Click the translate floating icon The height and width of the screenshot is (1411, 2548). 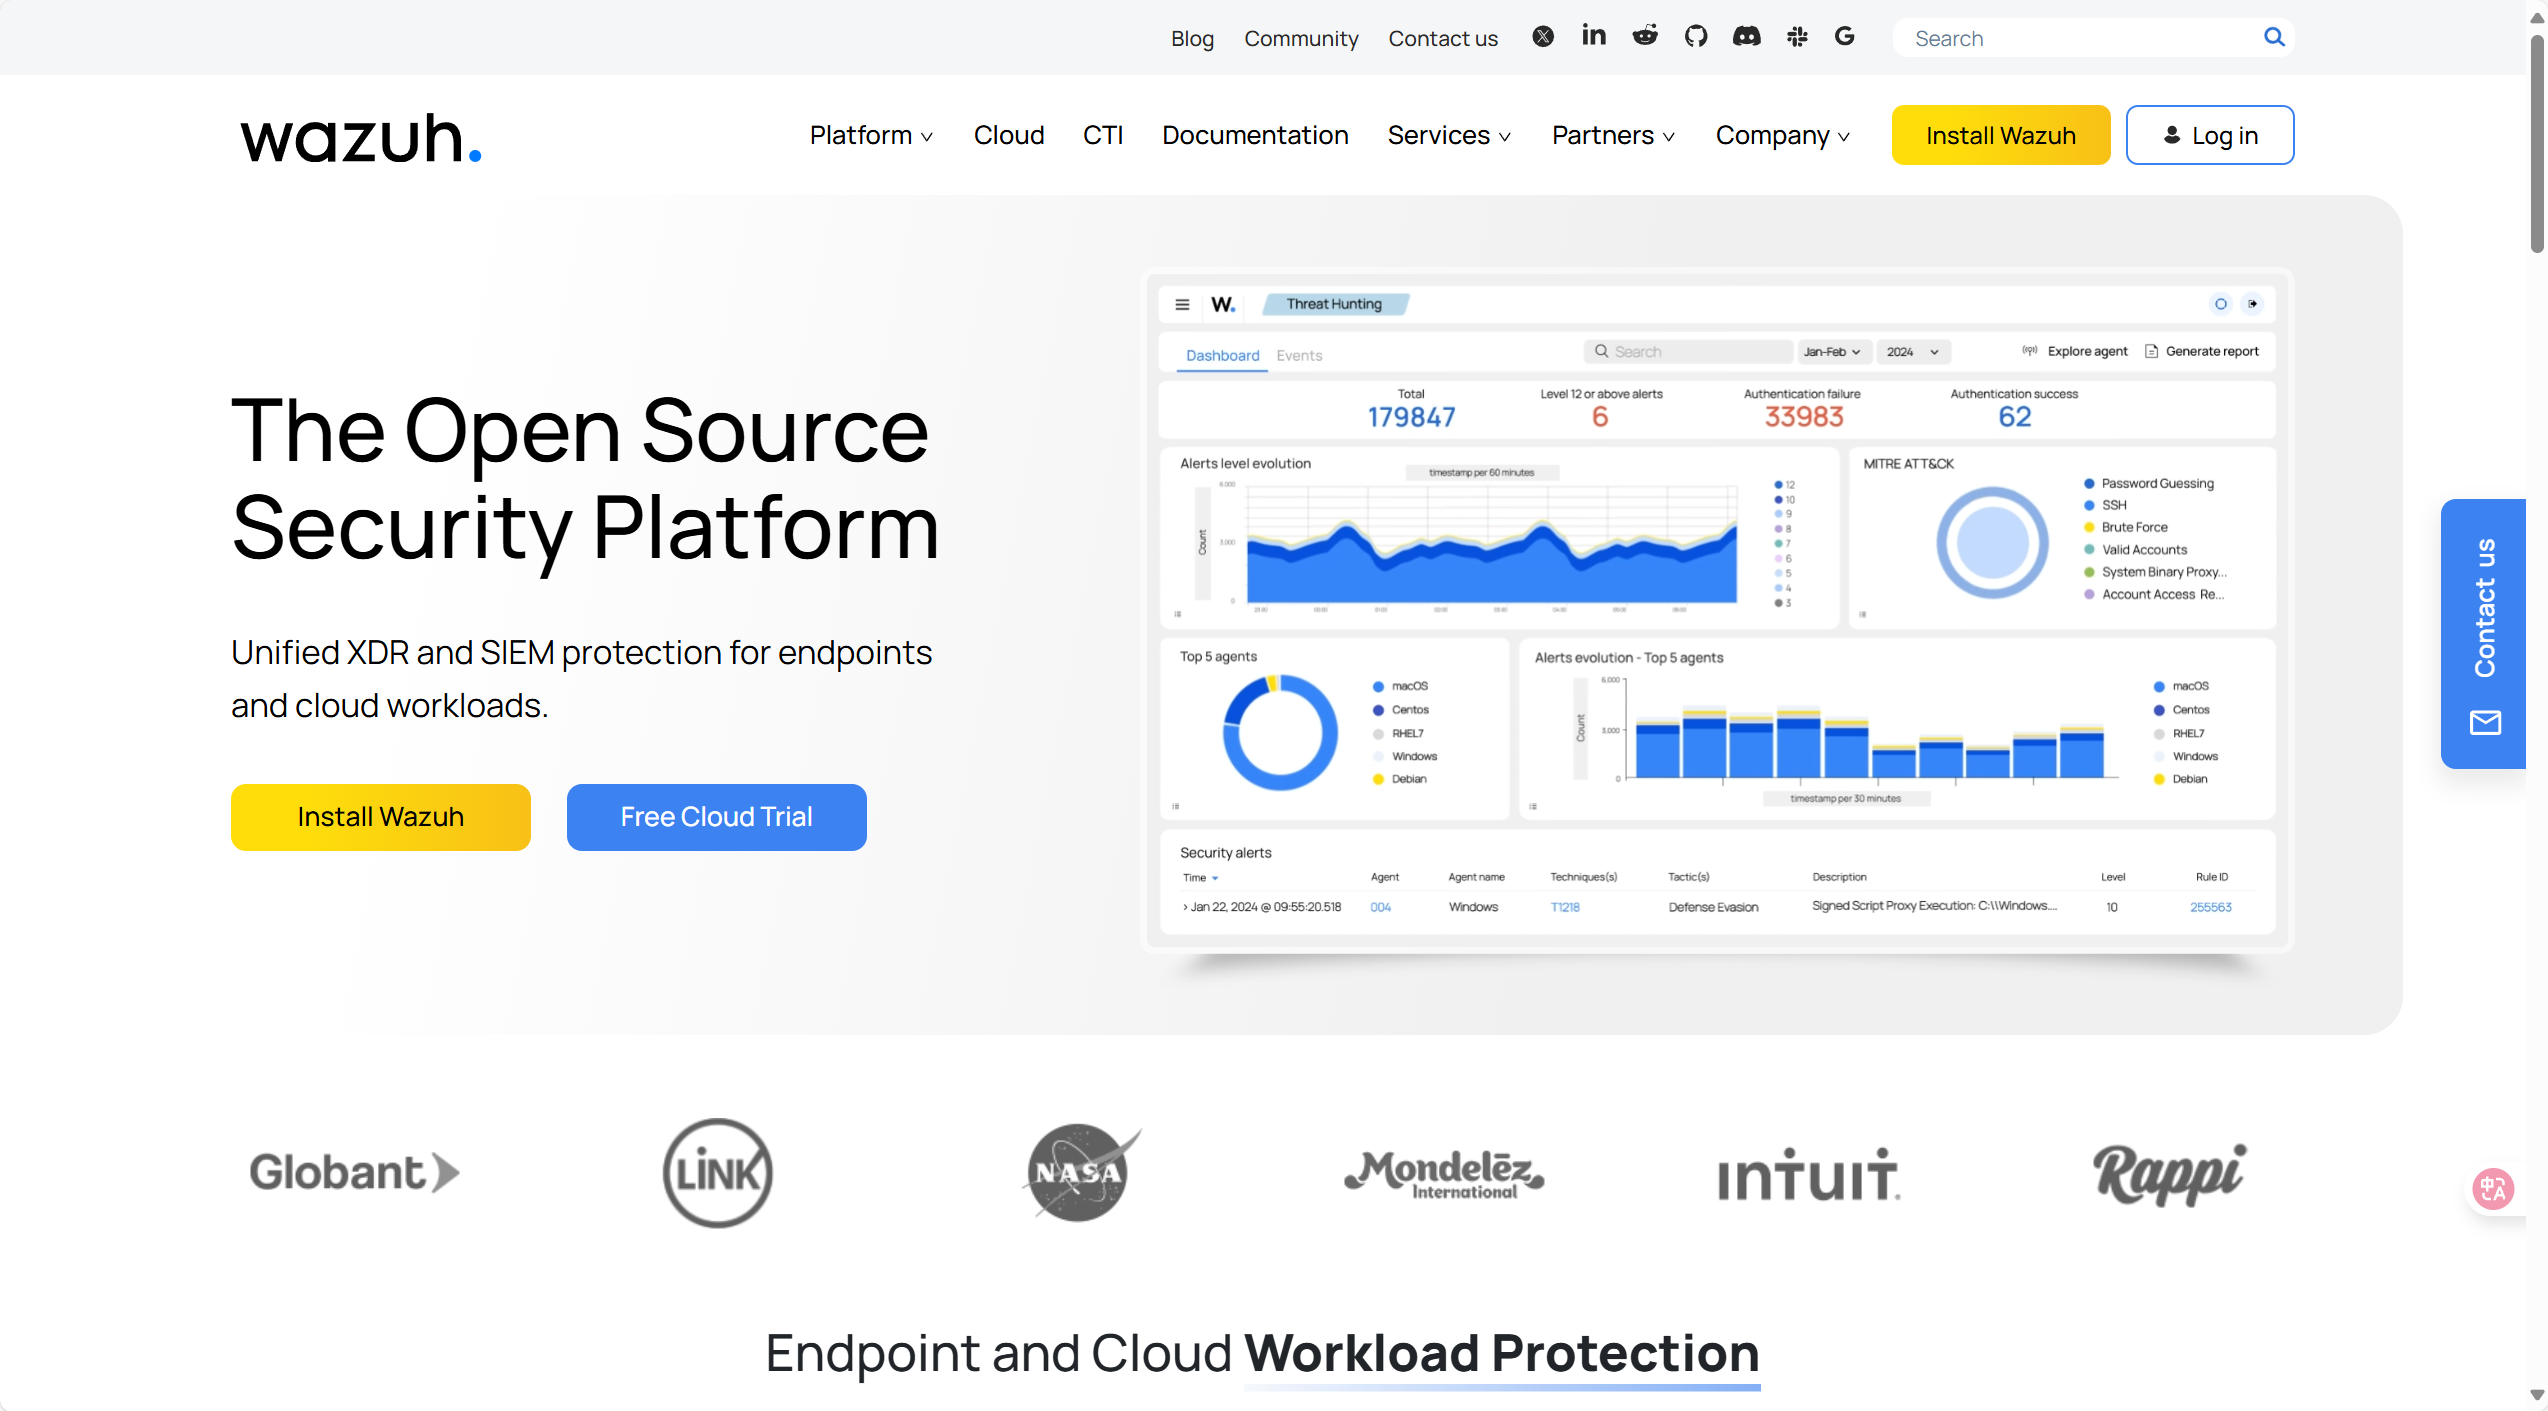pos(2492,1189)
